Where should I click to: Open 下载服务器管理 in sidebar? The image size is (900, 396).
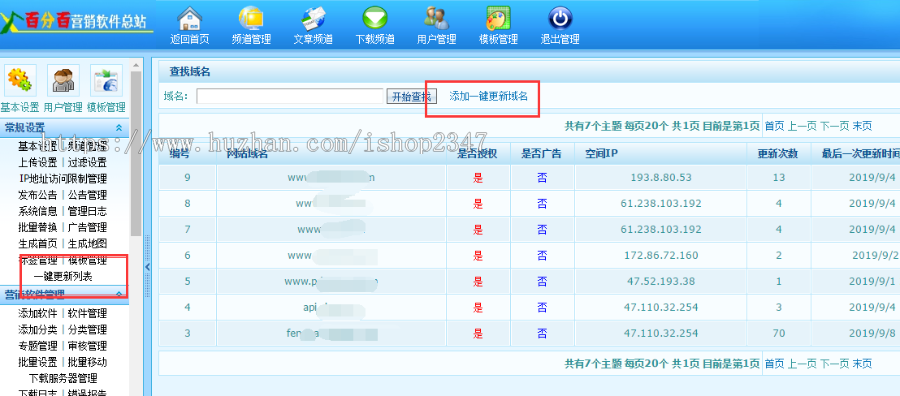pyautogui.click(x=63, y=378)
